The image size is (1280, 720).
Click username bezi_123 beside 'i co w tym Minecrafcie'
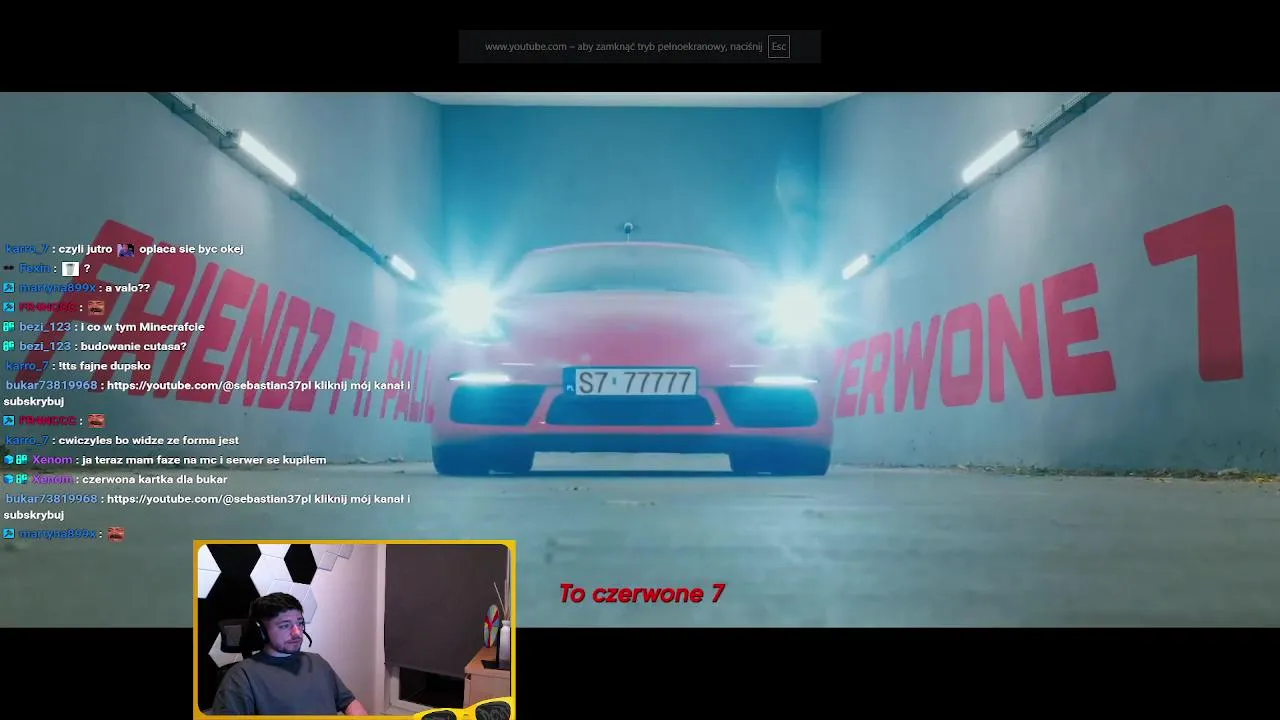(45, 327)
